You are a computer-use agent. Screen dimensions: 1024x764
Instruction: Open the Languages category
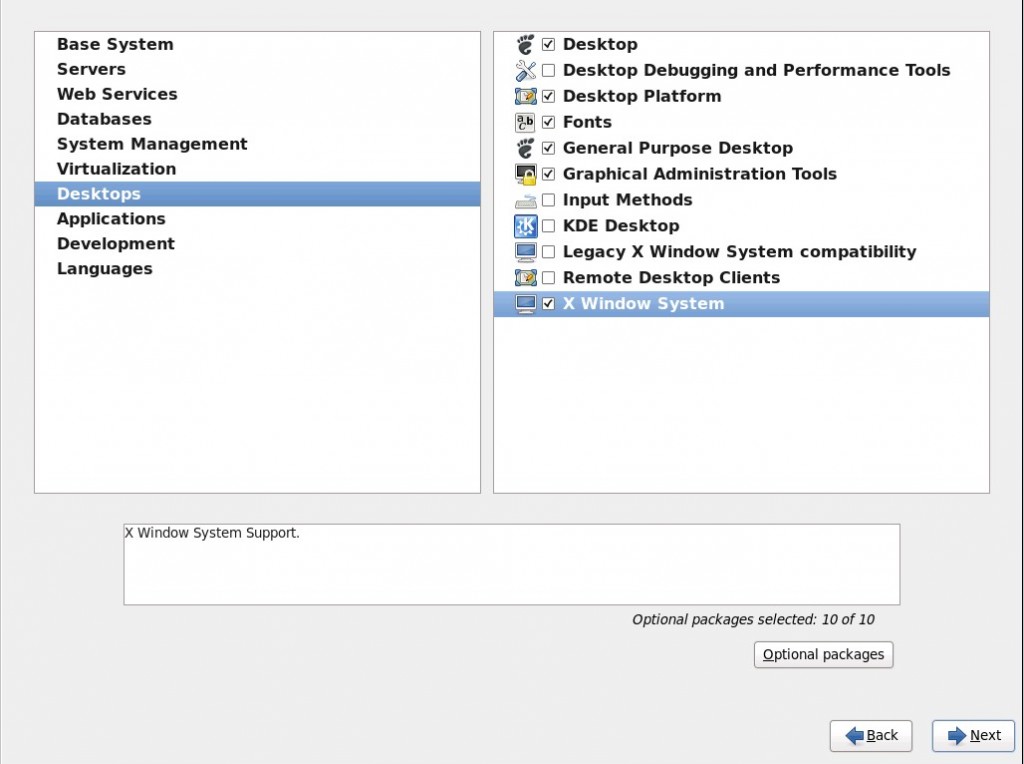[105, 268]
